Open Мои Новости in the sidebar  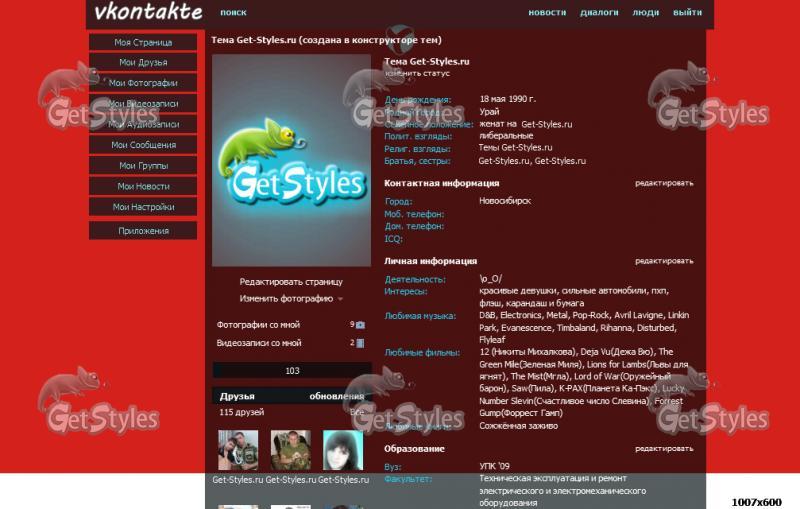click(143, 187)
